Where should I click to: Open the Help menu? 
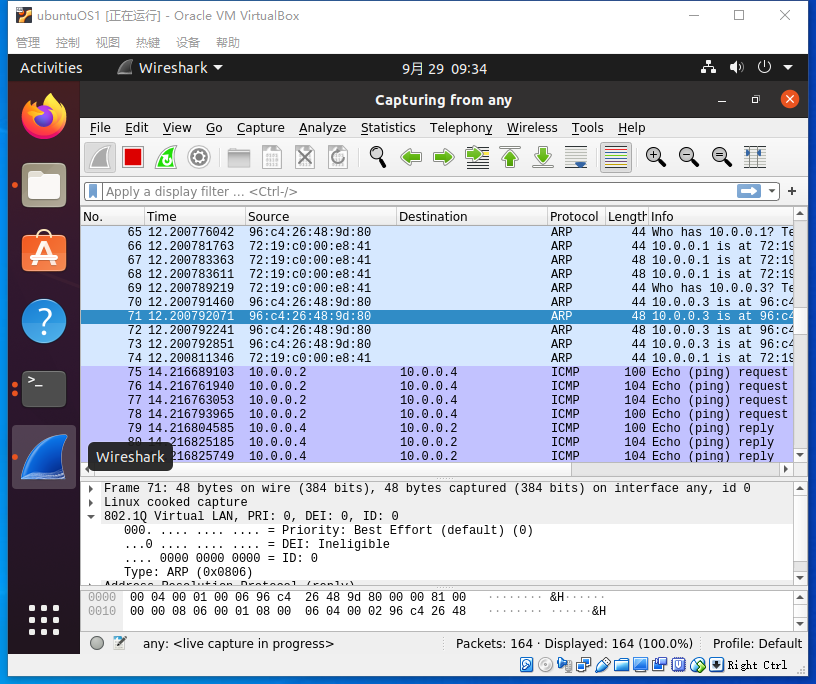pyautogui.click(x=632, y=128)
